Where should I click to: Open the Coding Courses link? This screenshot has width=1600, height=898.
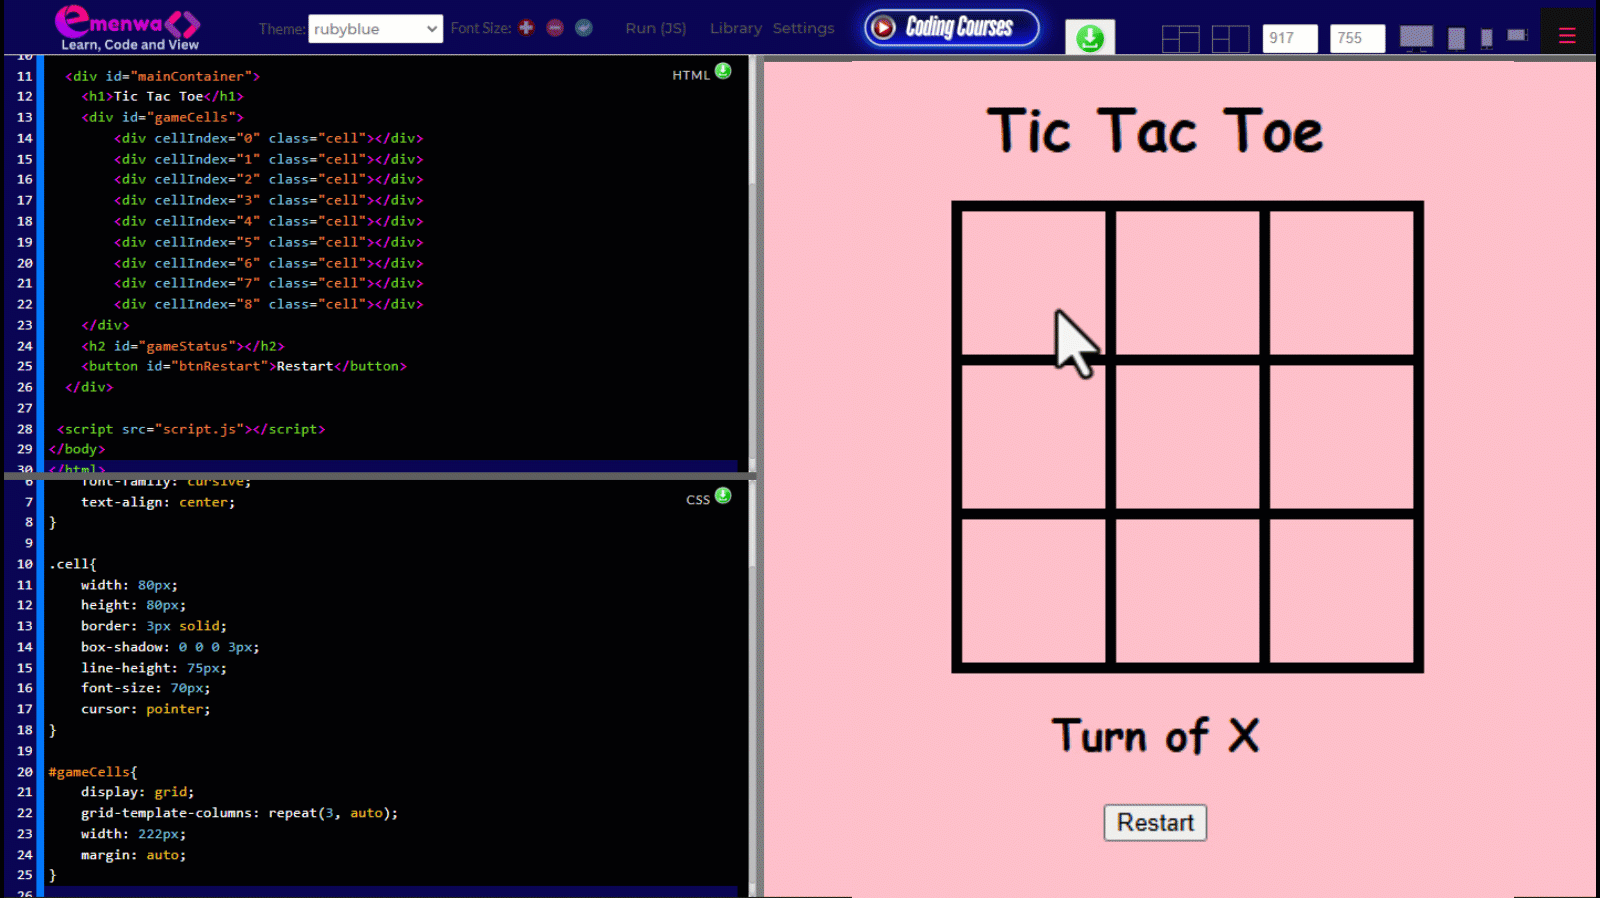tap(952, 27)
